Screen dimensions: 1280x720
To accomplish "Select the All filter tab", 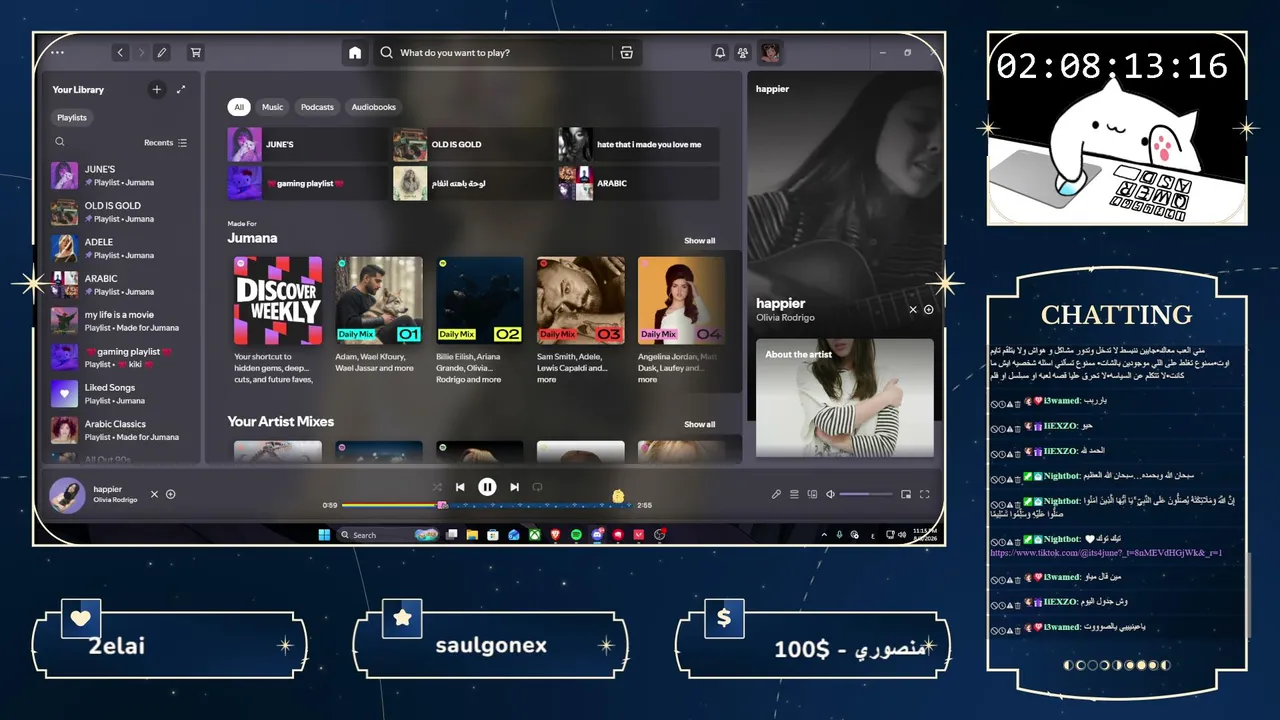I will (x=239, y=107).
